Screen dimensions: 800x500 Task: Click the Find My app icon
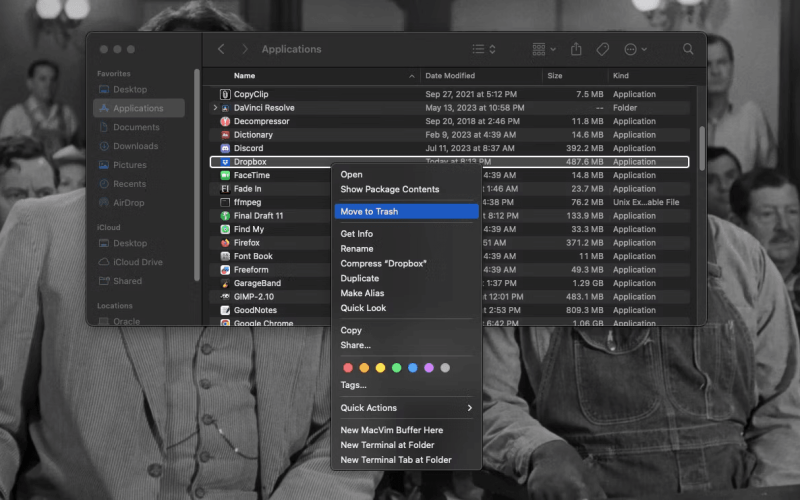(x=225, y=229)
